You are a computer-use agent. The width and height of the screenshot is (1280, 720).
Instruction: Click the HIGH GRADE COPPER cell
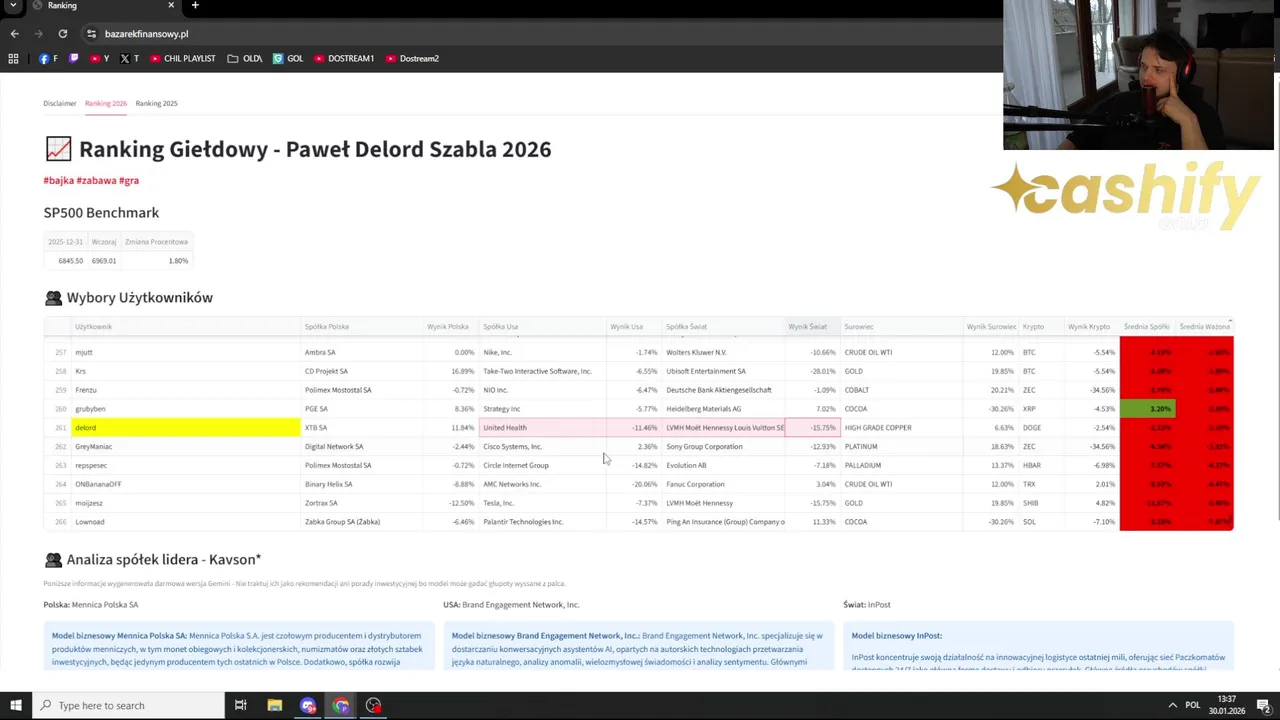point(901,427)
